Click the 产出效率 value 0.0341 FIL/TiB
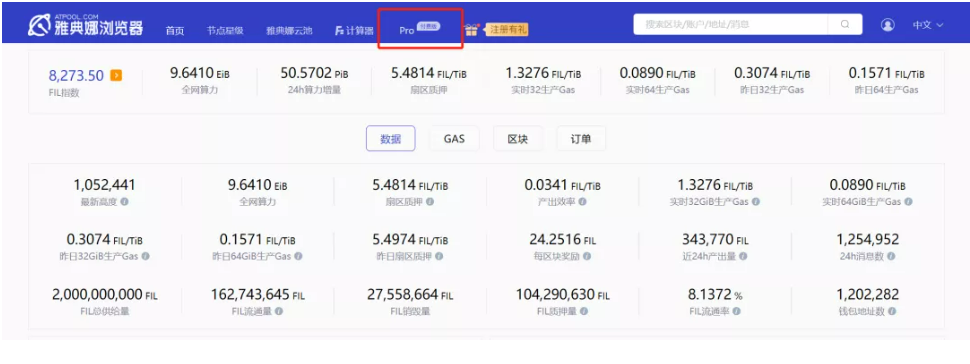The width and height of the screenshot is (970, 364). [562, 185]
